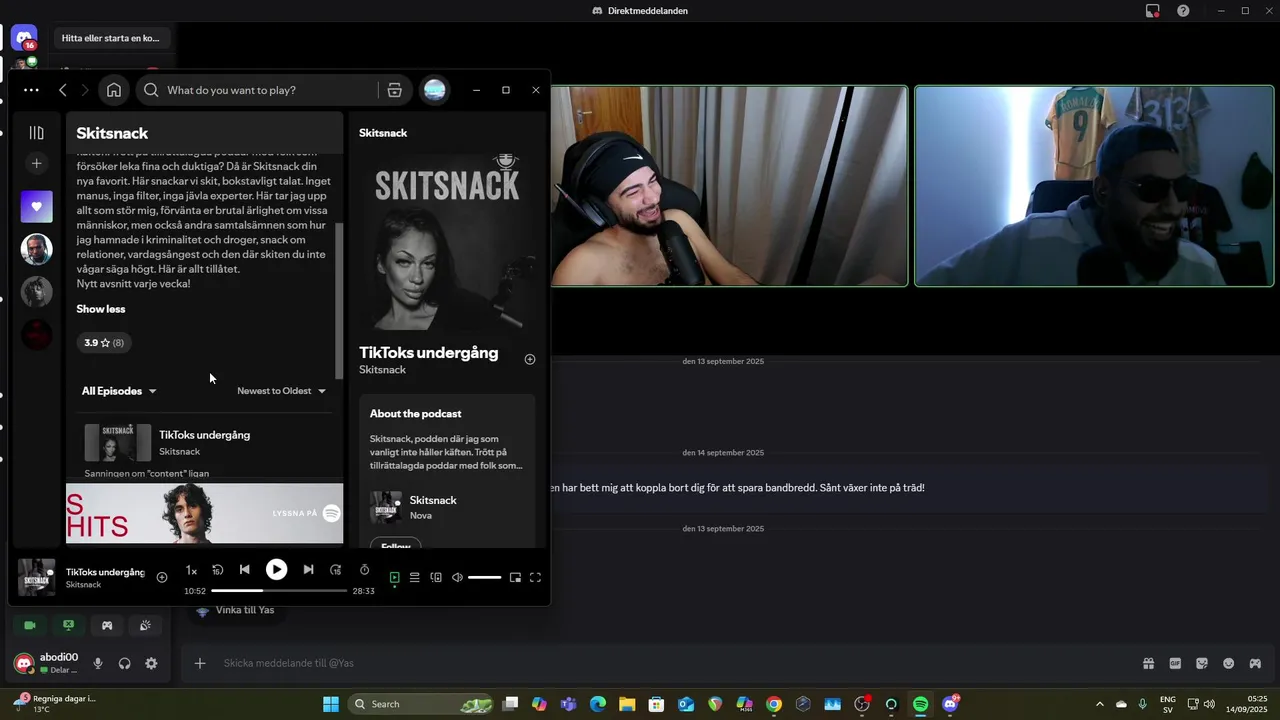1280x720 pixels.
Task: Open Browse icon in Spotify search bar
Action: pos(395,90)
